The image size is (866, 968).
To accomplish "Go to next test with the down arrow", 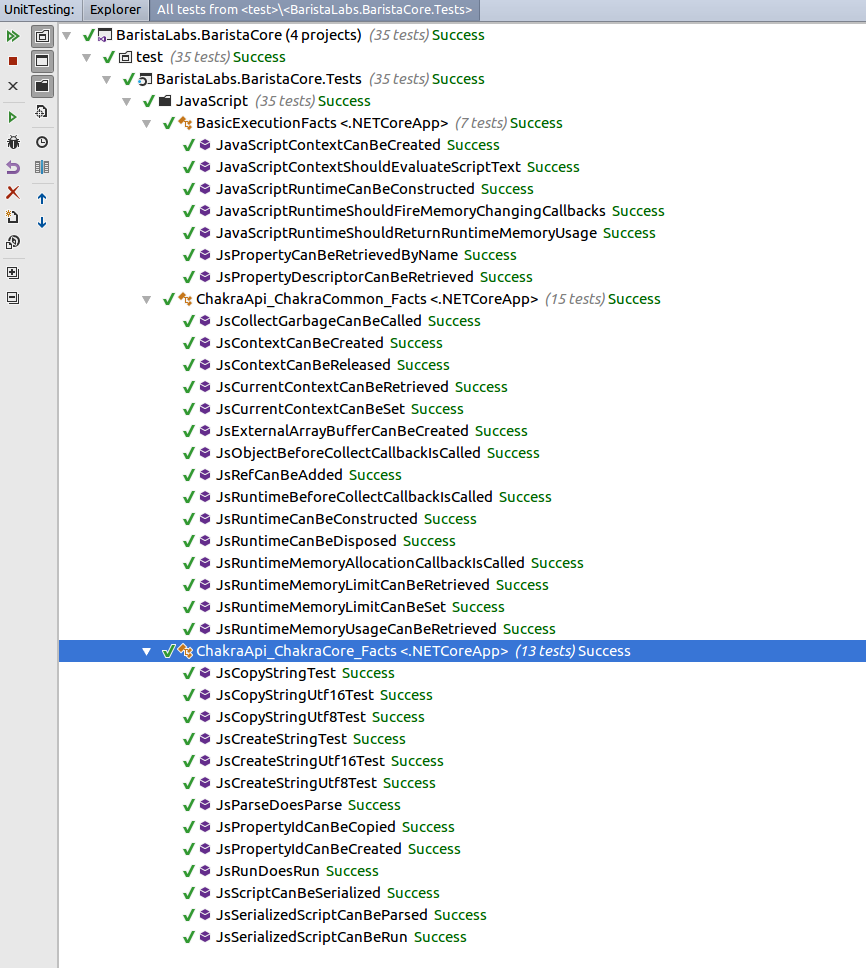I will [42, 222].
